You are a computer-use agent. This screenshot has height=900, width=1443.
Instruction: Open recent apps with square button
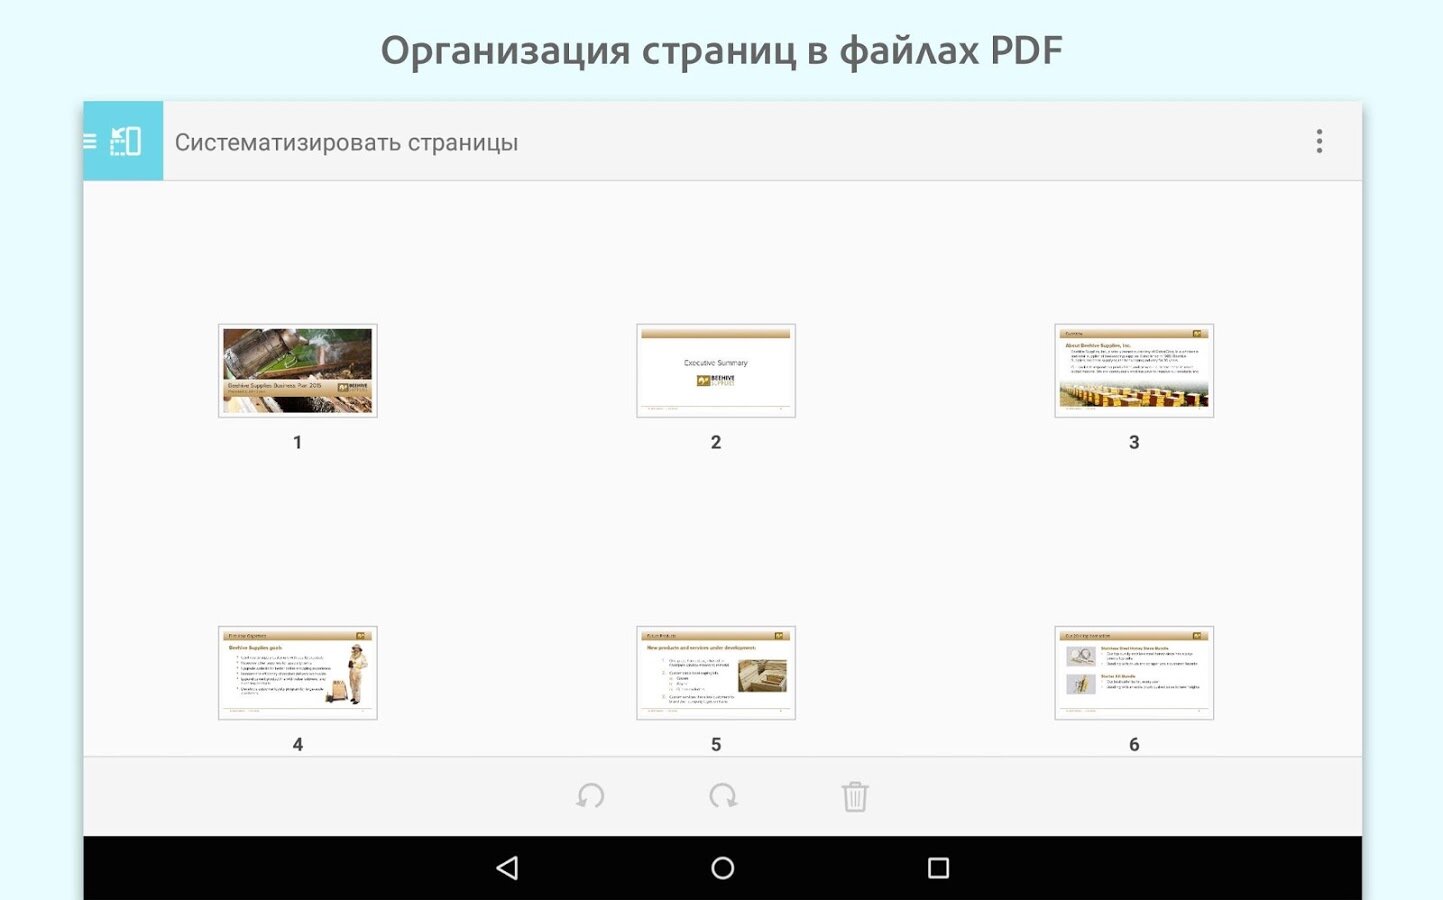click(x=938, y=868)
